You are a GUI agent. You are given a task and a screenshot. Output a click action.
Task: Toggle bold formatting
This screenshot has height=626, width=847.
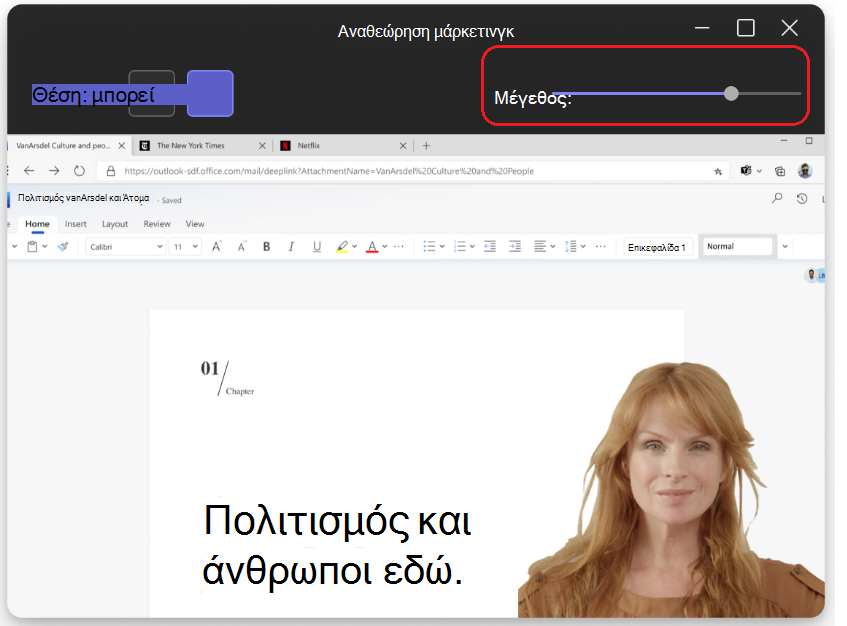coord(266,246)
